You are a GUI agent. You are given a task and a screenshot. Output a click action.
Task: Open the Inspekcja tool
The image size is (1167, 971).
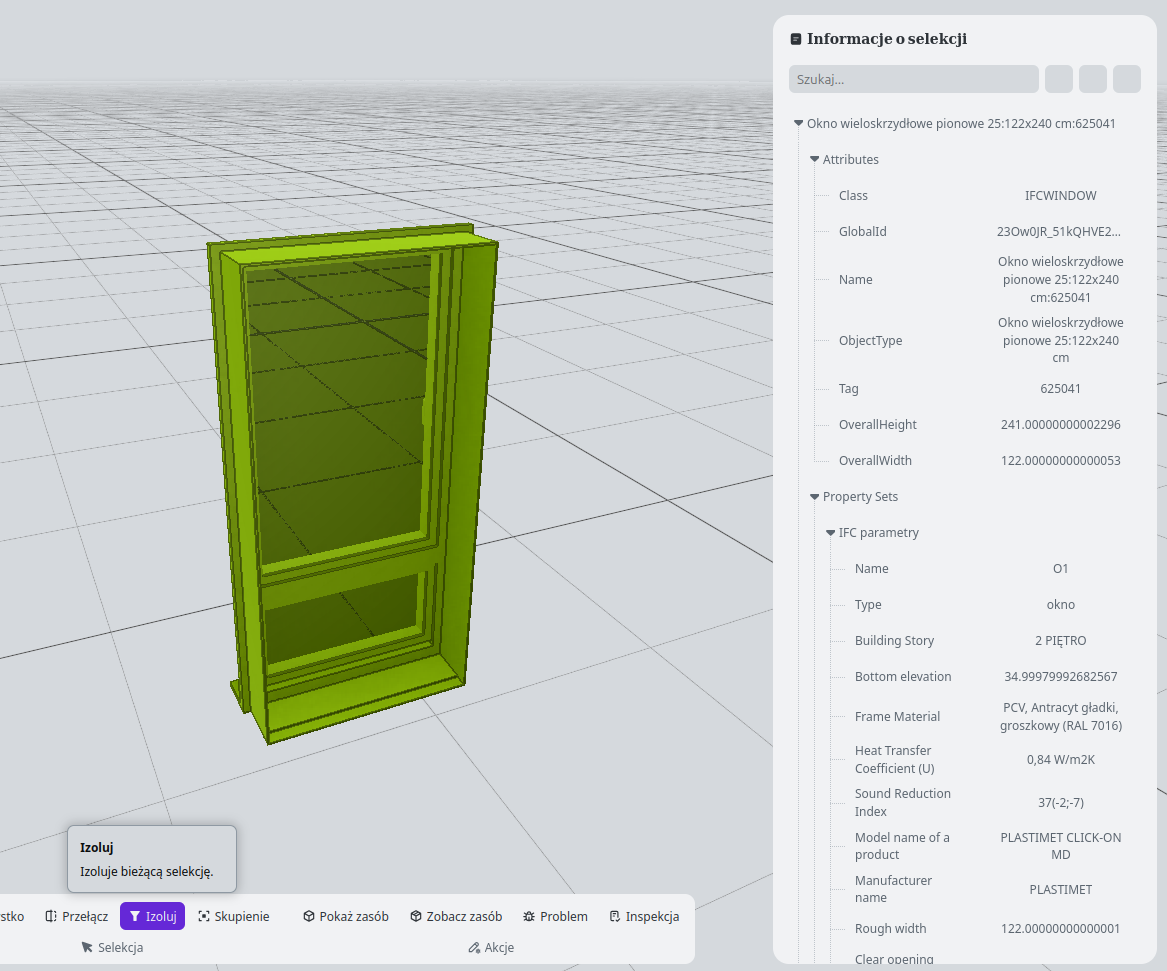[644, 916]
